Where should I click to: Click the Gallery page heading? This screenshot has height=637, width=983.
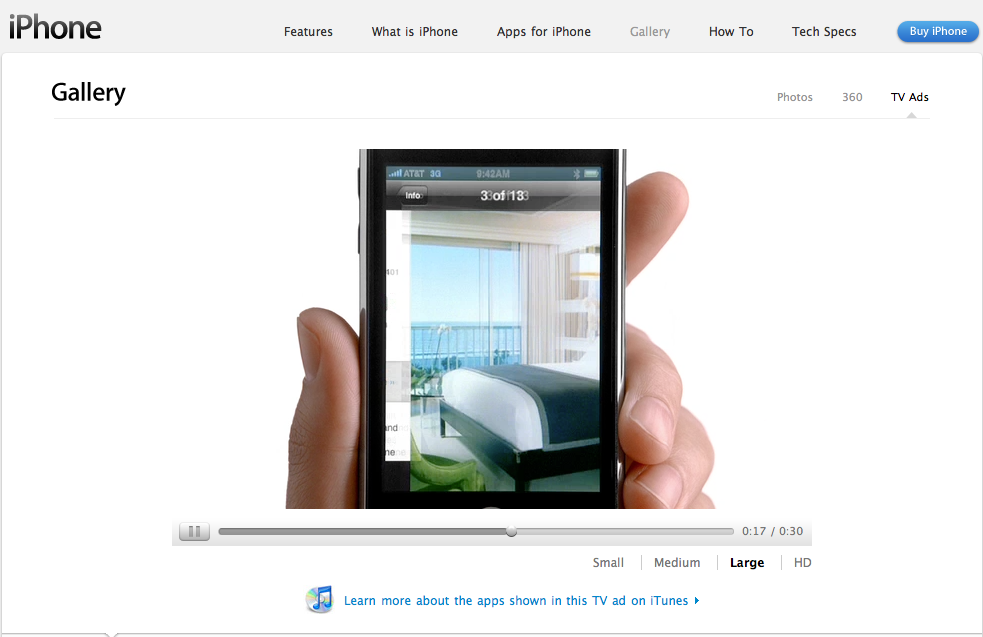pyautogui.click(x=88, y=93)
